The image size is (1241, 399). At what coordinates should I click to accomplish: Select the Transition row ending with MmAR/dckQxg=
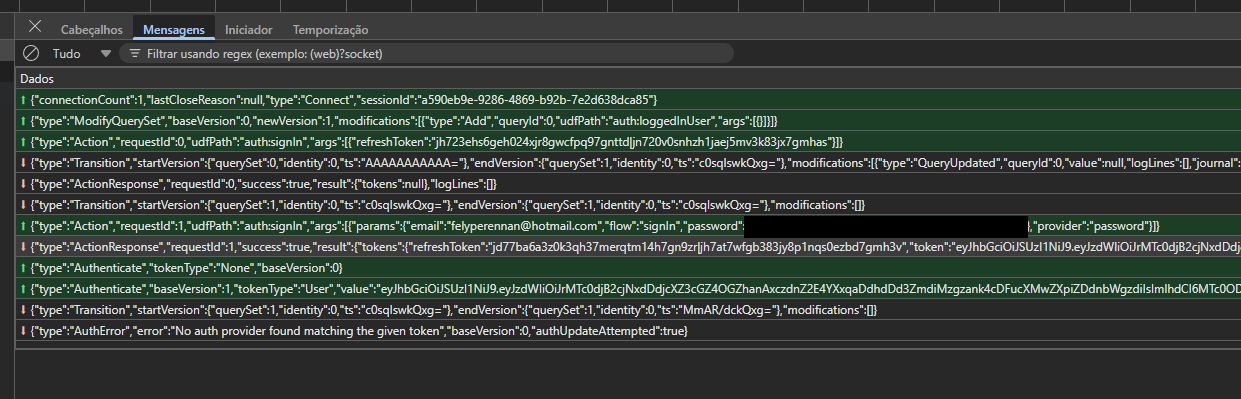[x=628, y=310]
